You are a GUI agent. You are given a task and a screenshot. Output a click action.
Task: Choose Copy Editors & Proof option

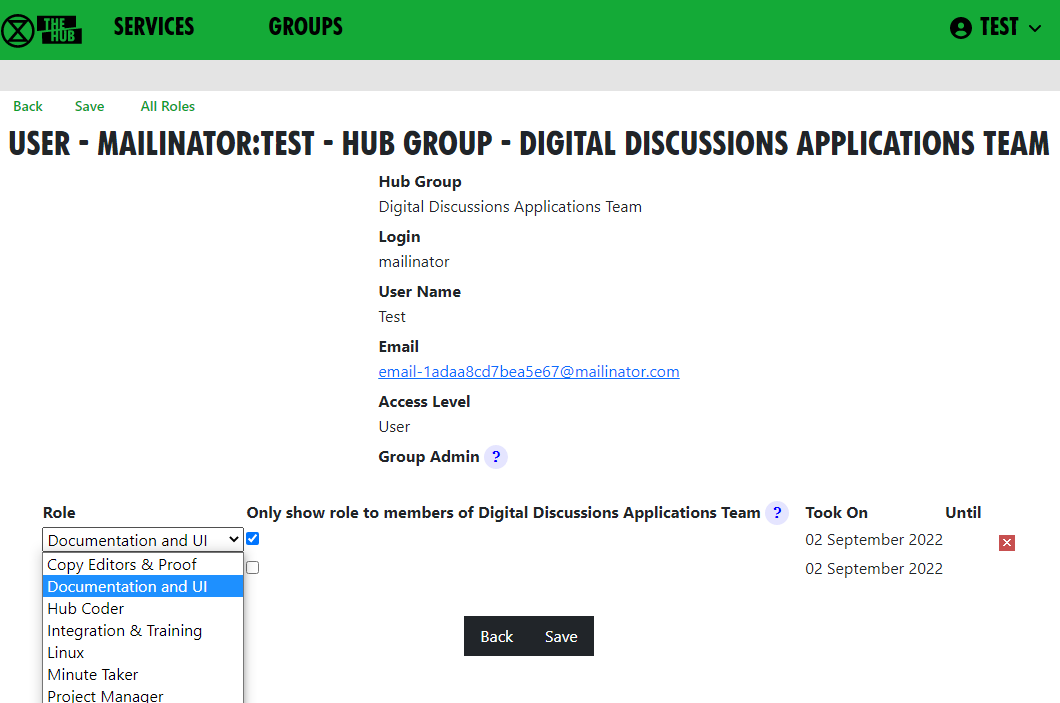pyautogui.click(x=143, y=564)
